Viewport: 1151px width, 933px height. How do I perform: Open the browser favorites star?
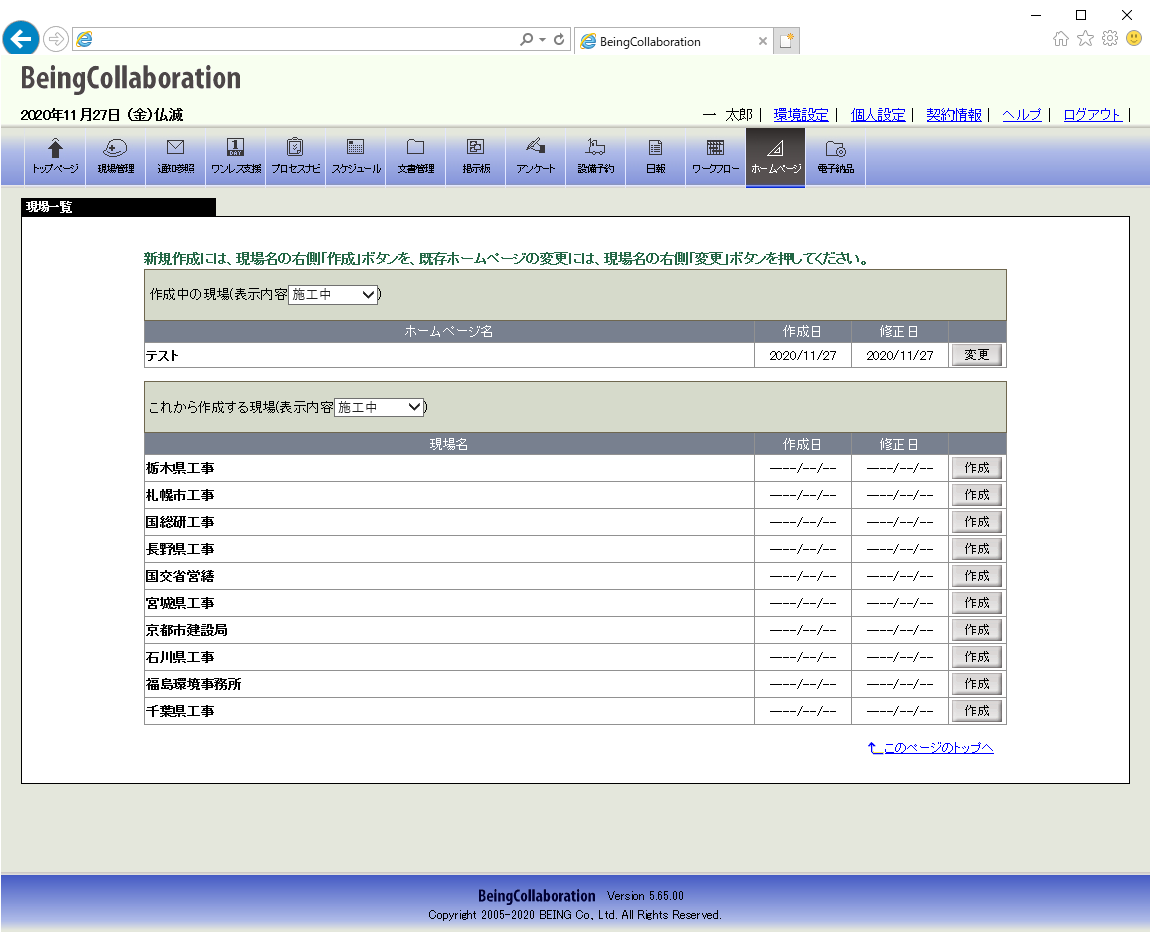[1085, 38]
